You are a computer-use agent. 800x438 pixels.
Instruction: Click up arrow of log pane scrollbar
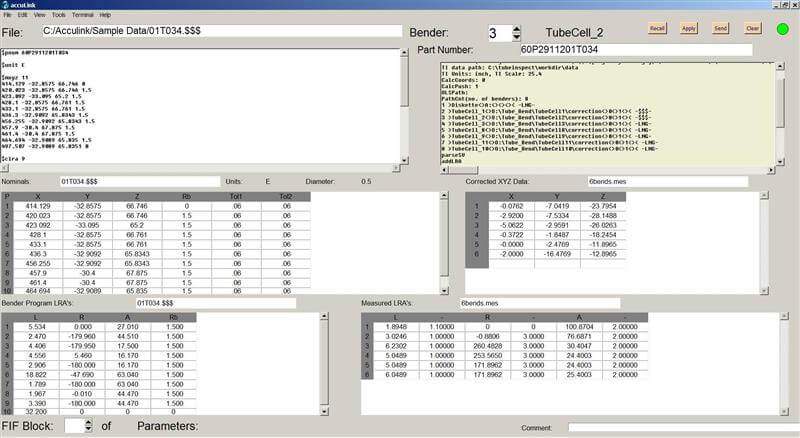(x=780, y=66)
